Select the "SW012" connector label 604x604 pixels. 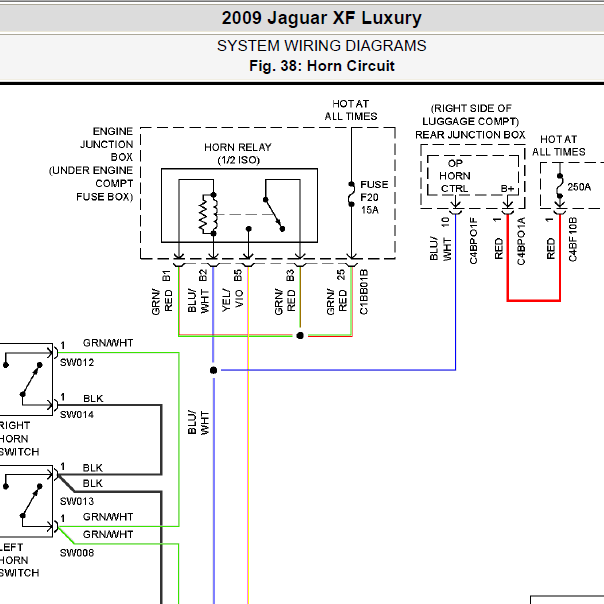click(77, 362)
